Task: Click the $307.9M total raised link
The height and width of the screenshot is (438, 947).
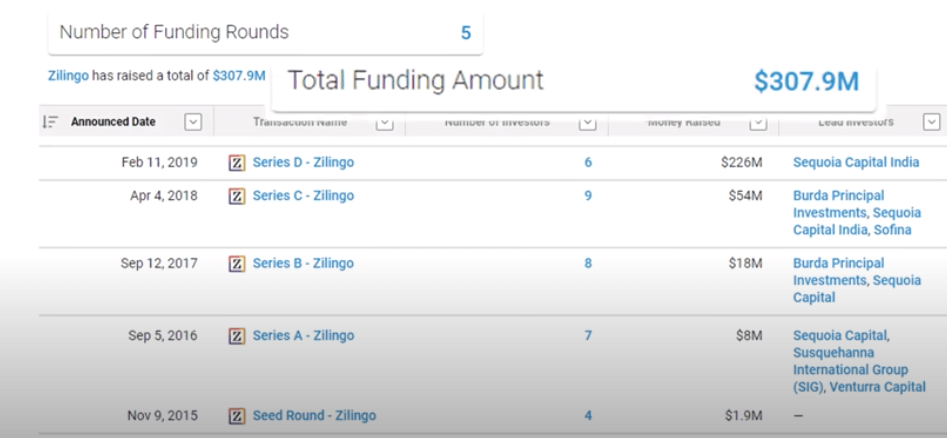Action: coord(239,76)
